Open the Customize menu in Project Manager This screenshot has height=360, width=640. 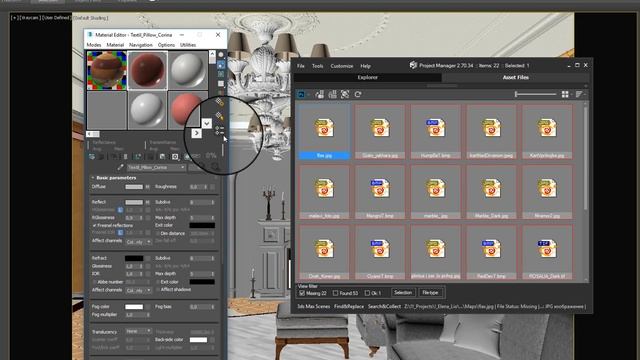[x=342, y=66]
